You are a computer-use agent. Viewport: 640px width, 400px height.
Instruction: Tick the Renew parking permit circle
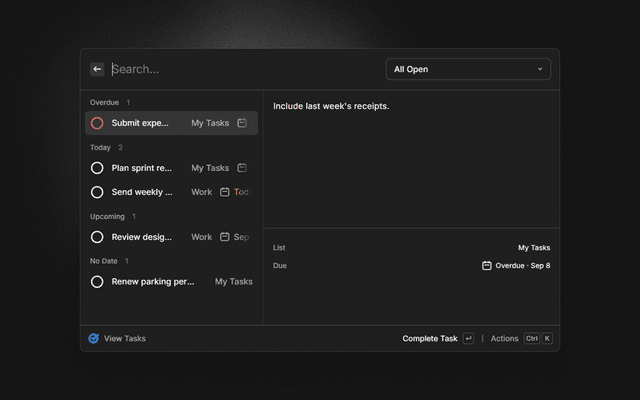pos(97,282)
